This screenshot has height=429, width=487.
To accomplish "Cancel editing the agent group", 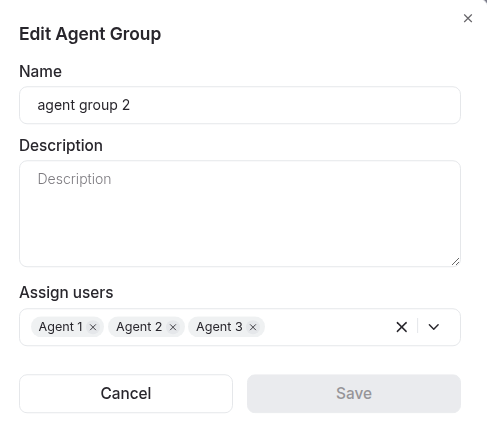I will tap(126, 393).
